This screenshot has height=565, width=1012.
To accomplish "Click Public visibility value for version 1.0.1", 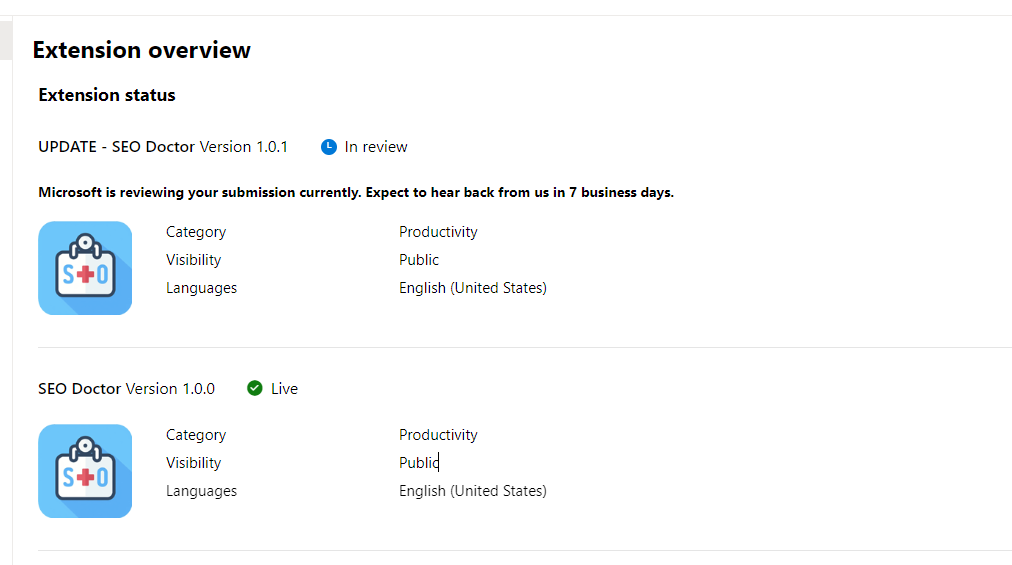I will (x=419, y=260).
